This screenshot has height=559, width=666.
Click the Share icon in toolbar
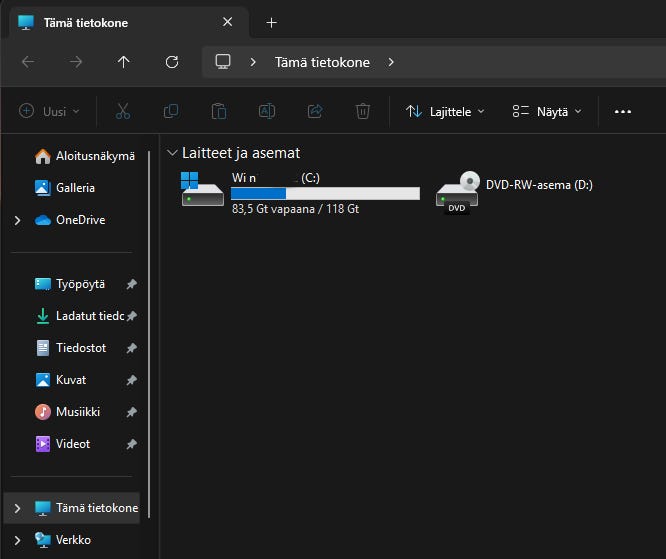click(315, 111)
